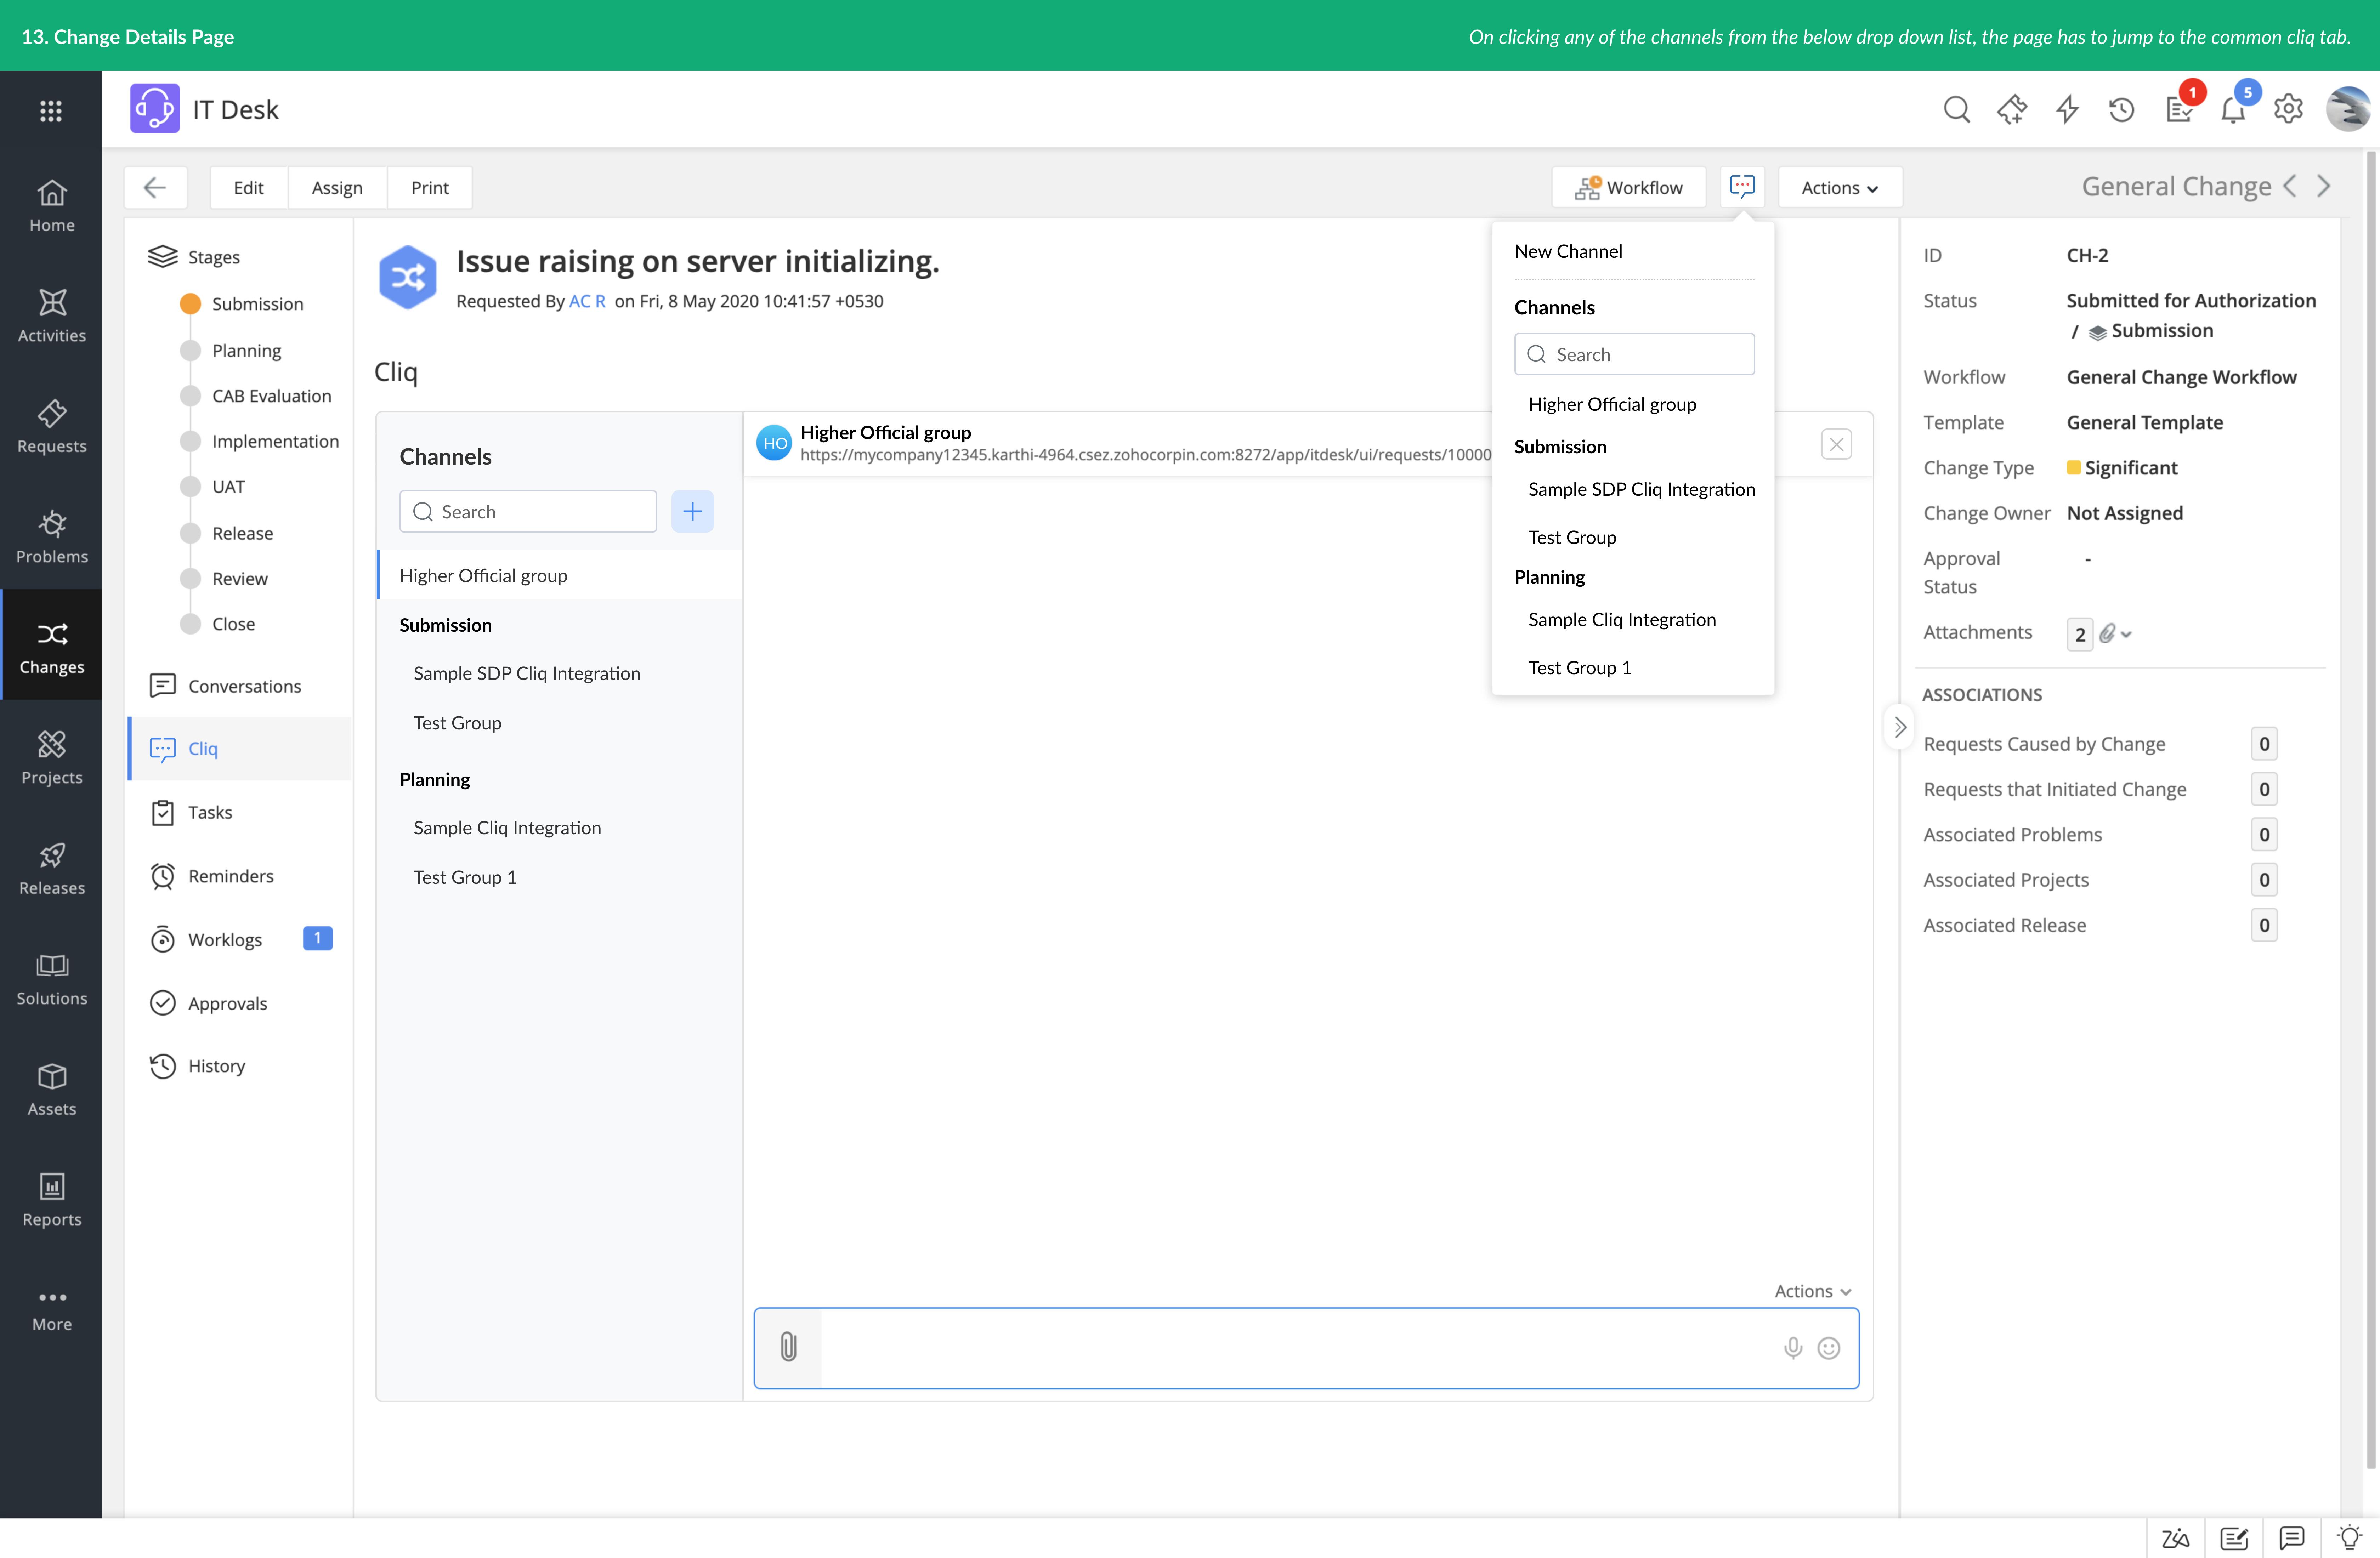This screenshot has height=1558, width=2380.
Task: Expand the attachments dropdown arrow
Action: pos(2126,634)
